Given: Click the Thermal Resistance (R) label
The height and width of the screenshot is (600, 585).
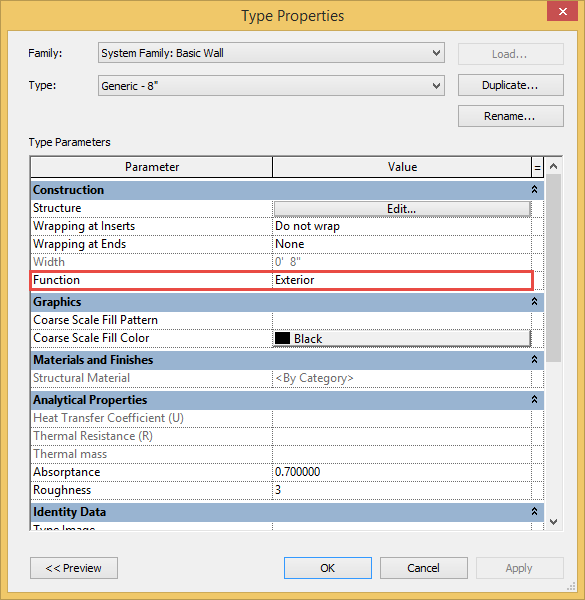Looking at the screenshot, I should [x=93, y=436].
